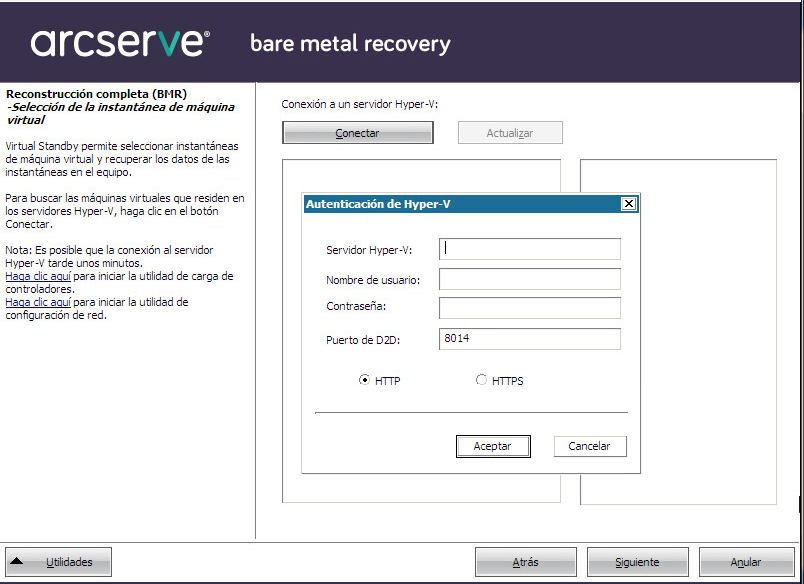
Task: Go back with the Atrás button
Action: (x=526, y=562)
